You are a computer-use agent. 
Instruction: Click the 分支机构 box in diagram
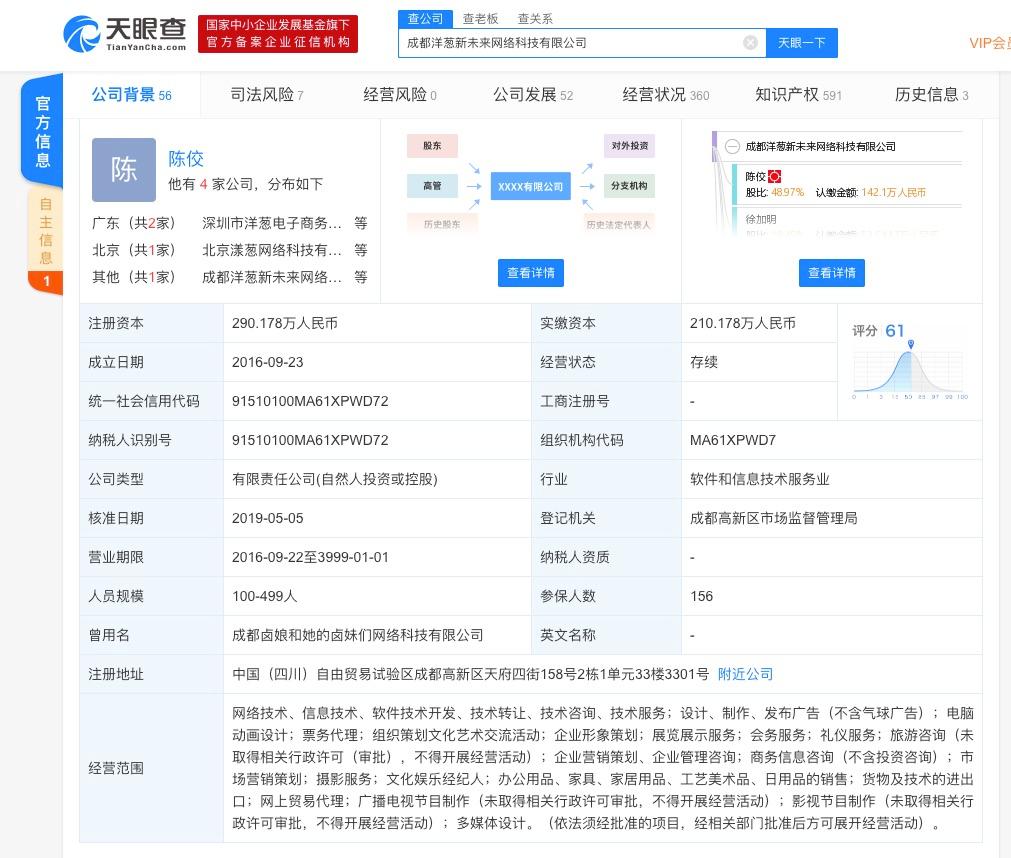point(629,186)
